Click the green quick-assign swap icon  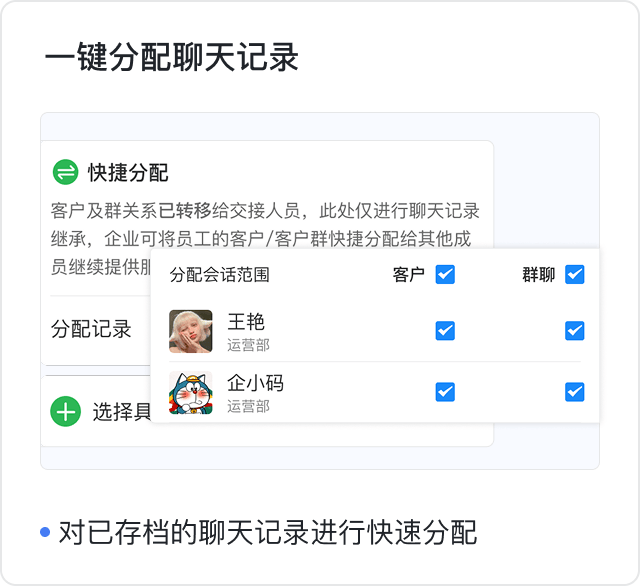pyautogui.click(x=65, y=172)
